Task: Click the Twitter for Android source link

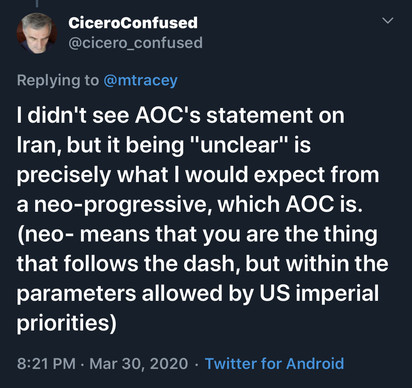Action: pos(274,363)
